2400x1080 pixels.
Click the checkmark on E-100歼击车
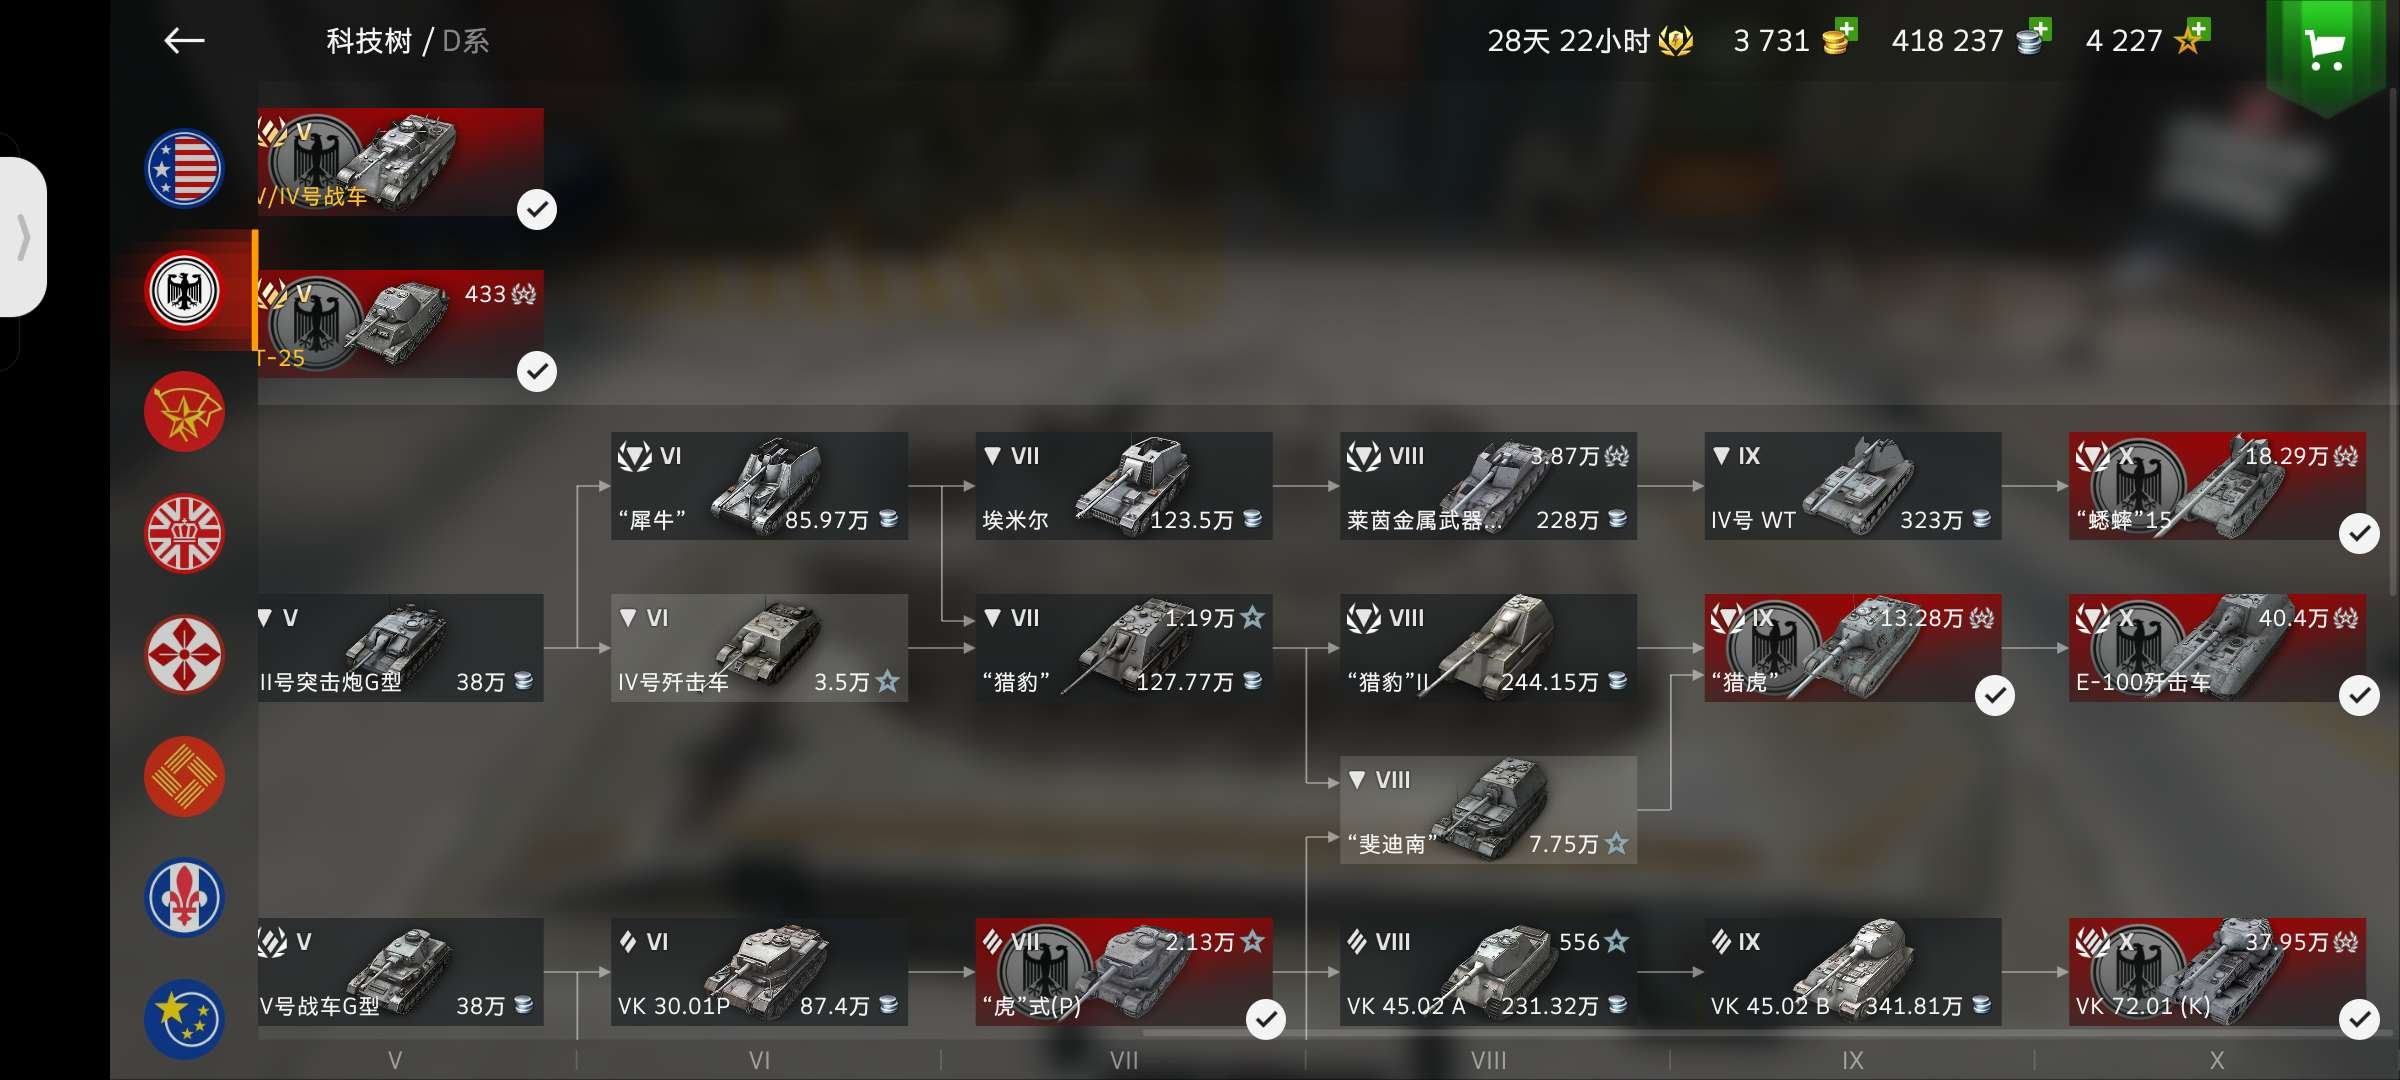(x=2359, y=695)
